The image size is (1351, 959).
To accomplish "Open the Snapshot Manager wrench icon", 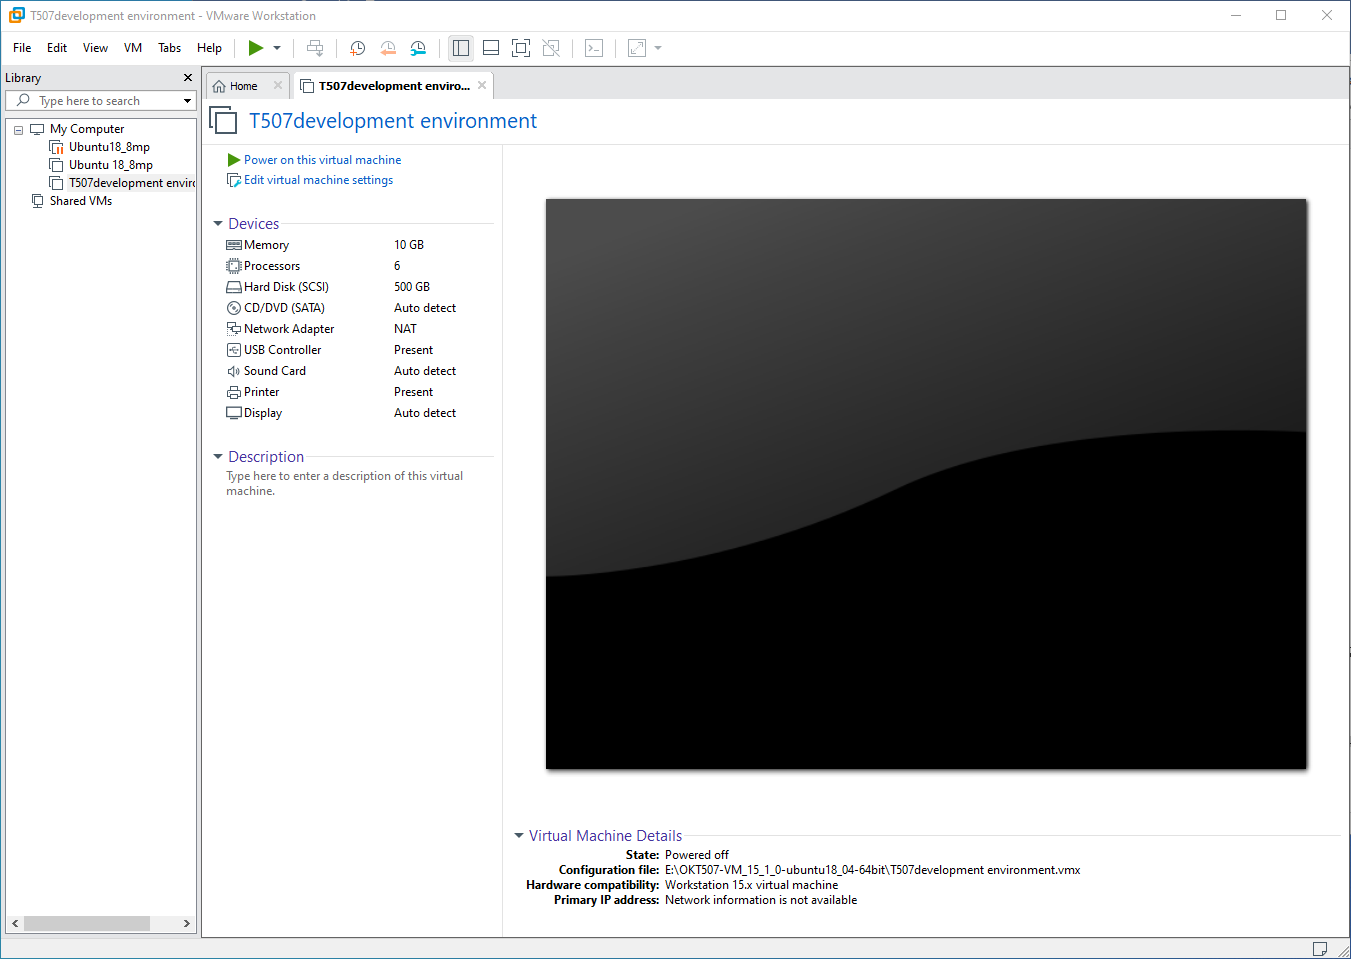I will (418, 48).
